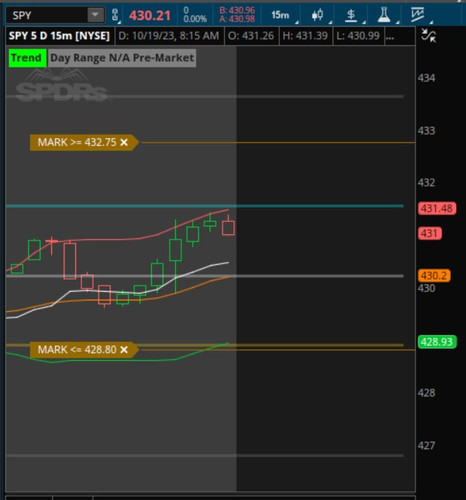Click the 0.00% change value
The image size is (466, 500).
(x=195, y=19)
